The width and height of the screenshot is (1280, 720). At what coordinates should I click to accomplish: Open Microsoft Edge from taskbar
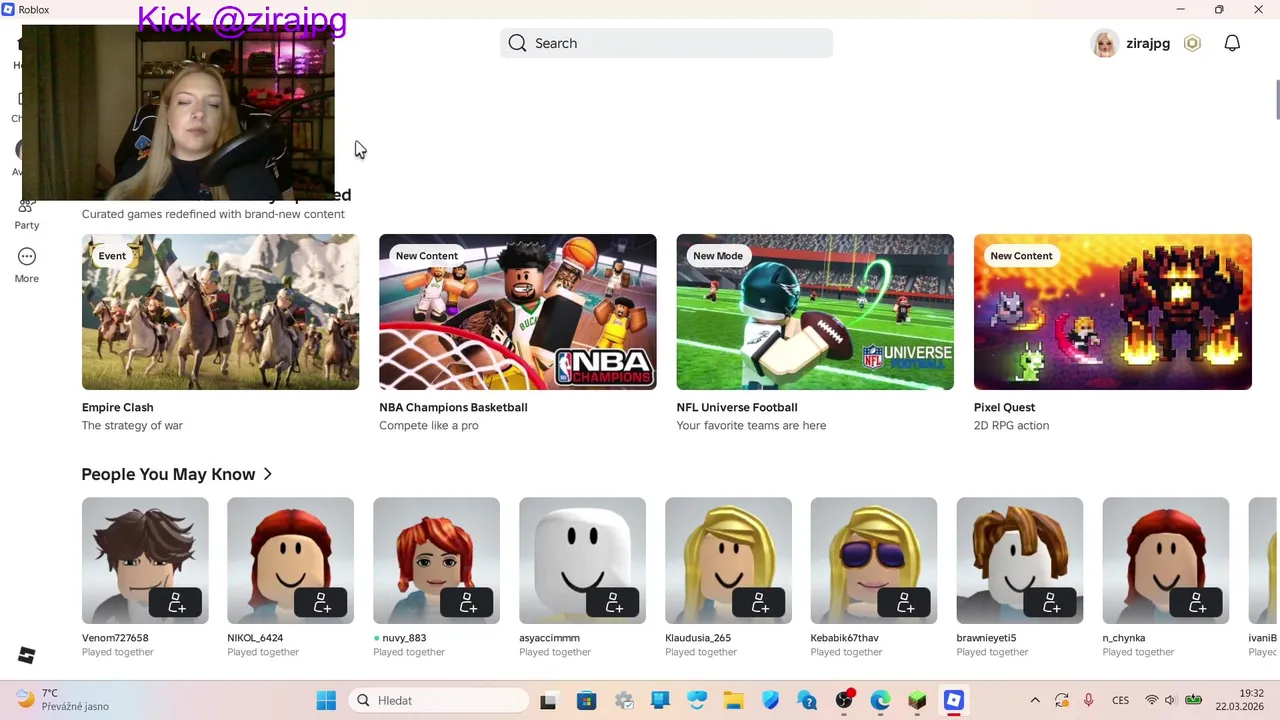pyautogui.click(x=880, y=700)
